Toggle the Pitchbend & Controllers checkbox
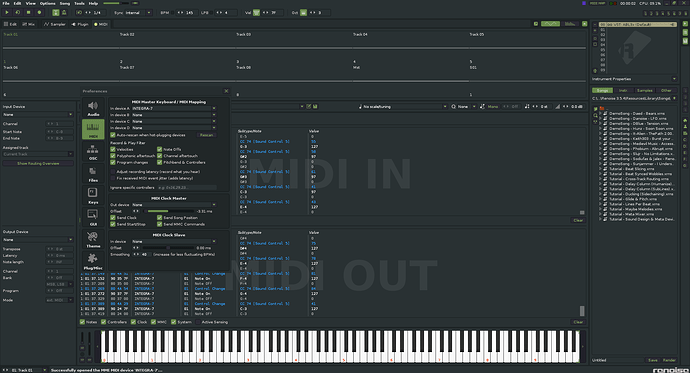This screenshot has width=690, height=373. click(x=159, y=162)
